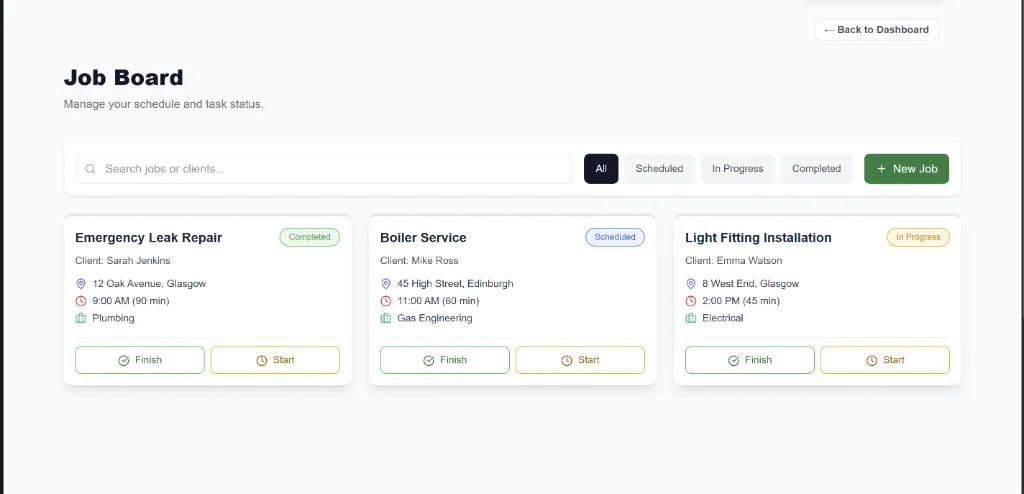Click the 8 West End, Glasgow address

[750, 284]
